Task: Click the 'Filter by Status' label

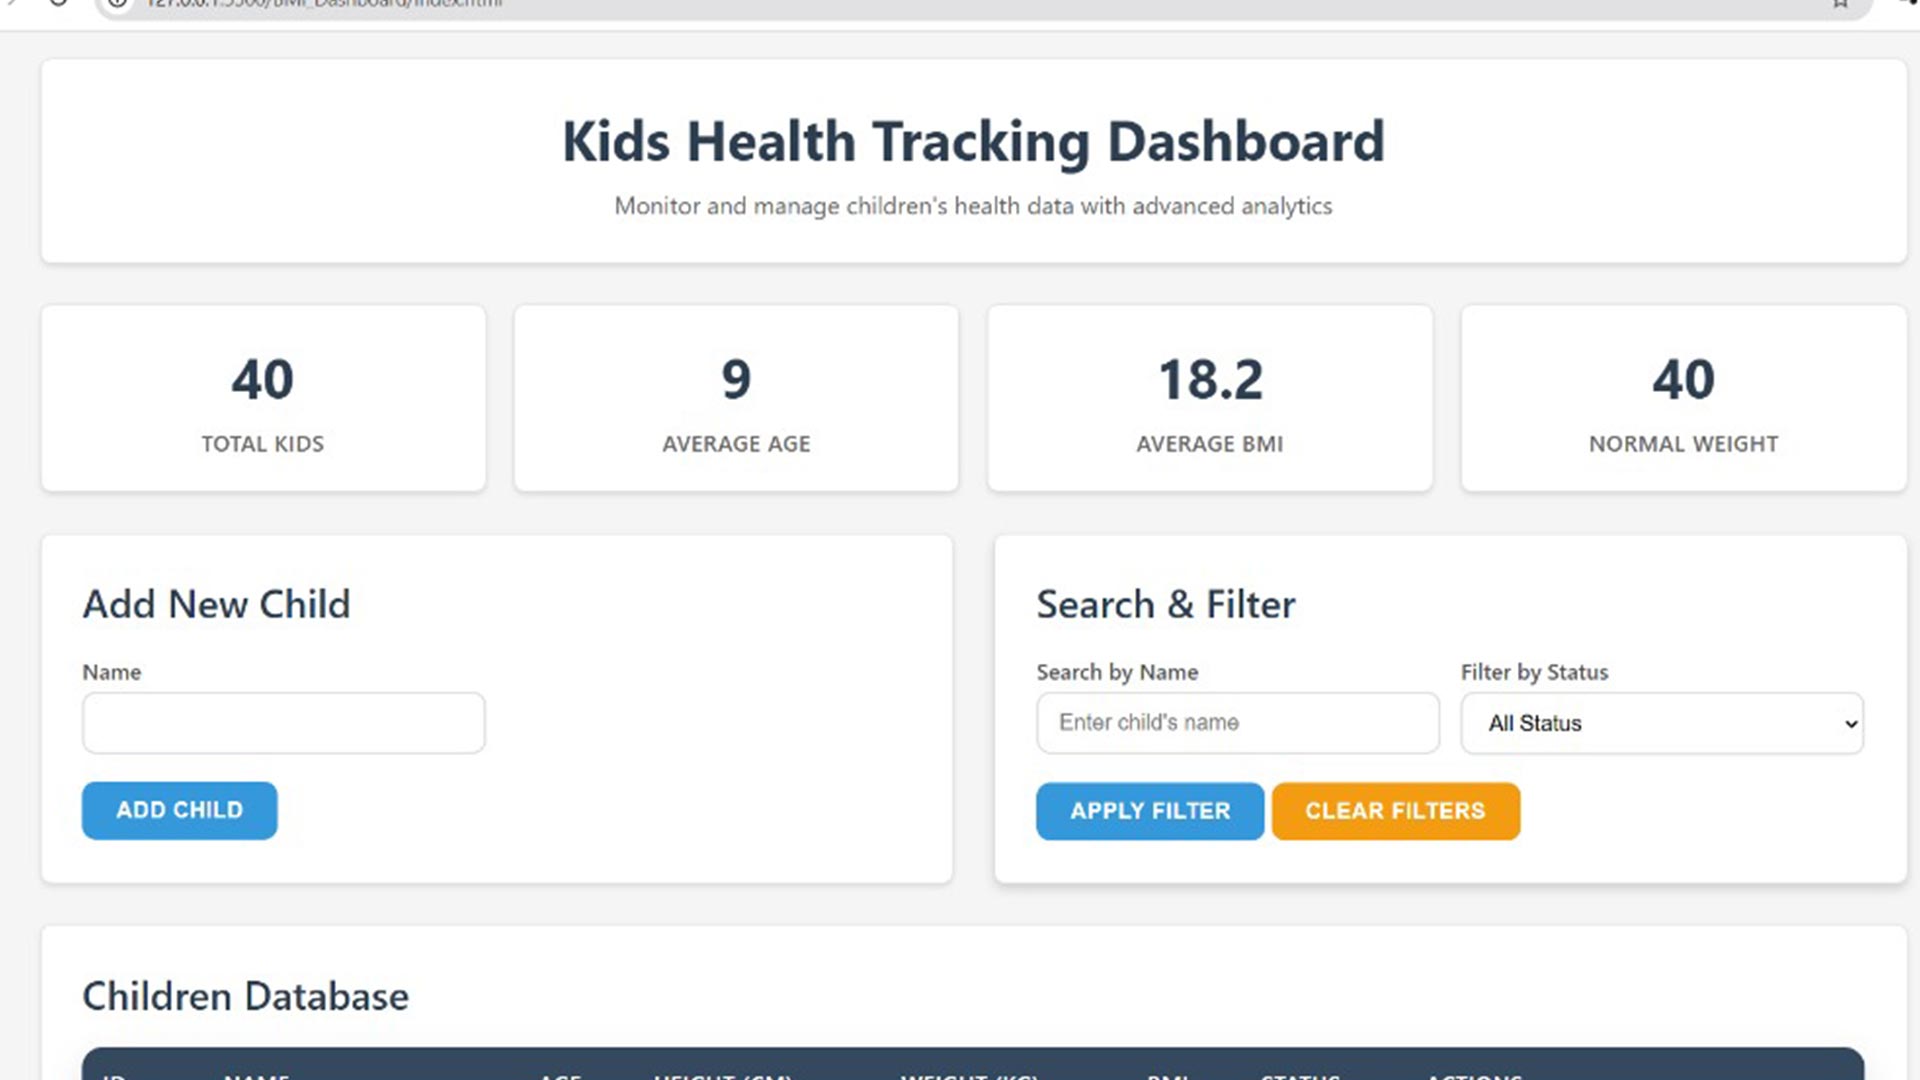Action: (x=1534, y=672)
